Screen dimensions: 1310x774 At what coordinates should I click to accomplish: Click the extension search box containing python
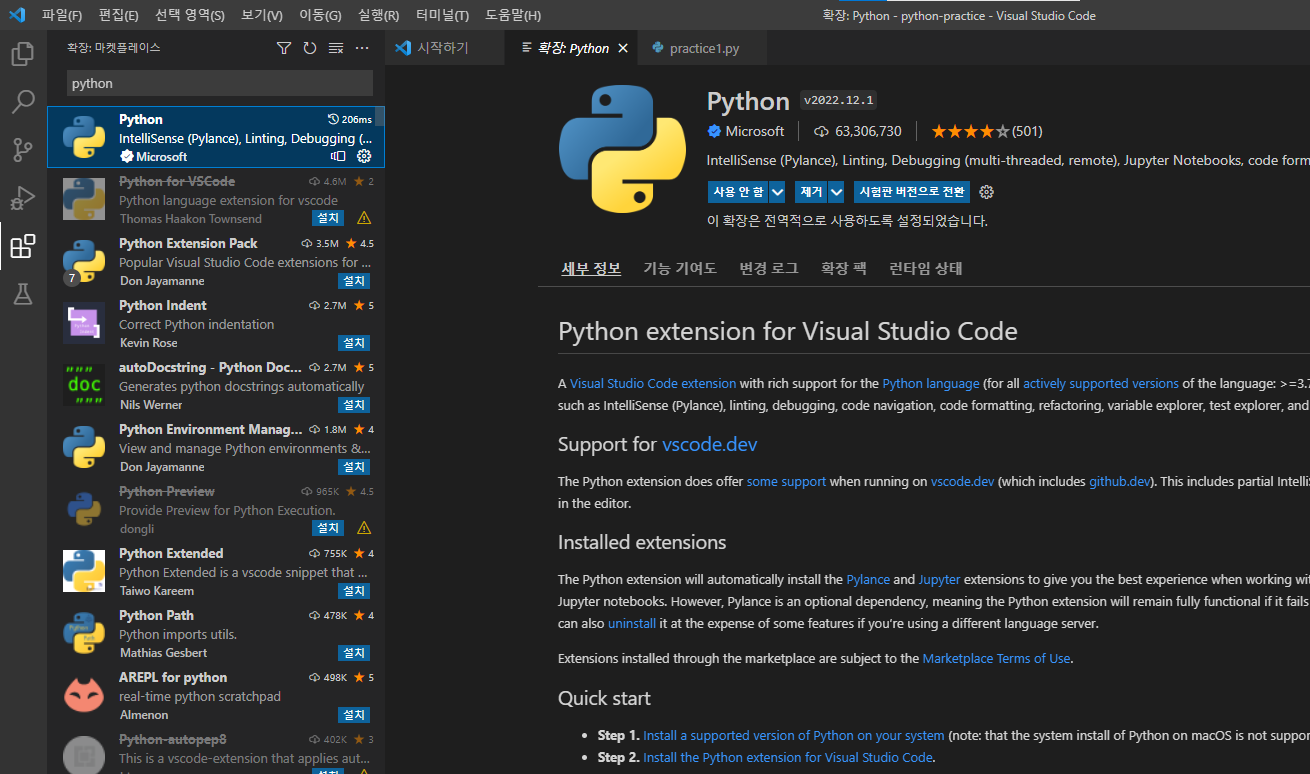220,83
